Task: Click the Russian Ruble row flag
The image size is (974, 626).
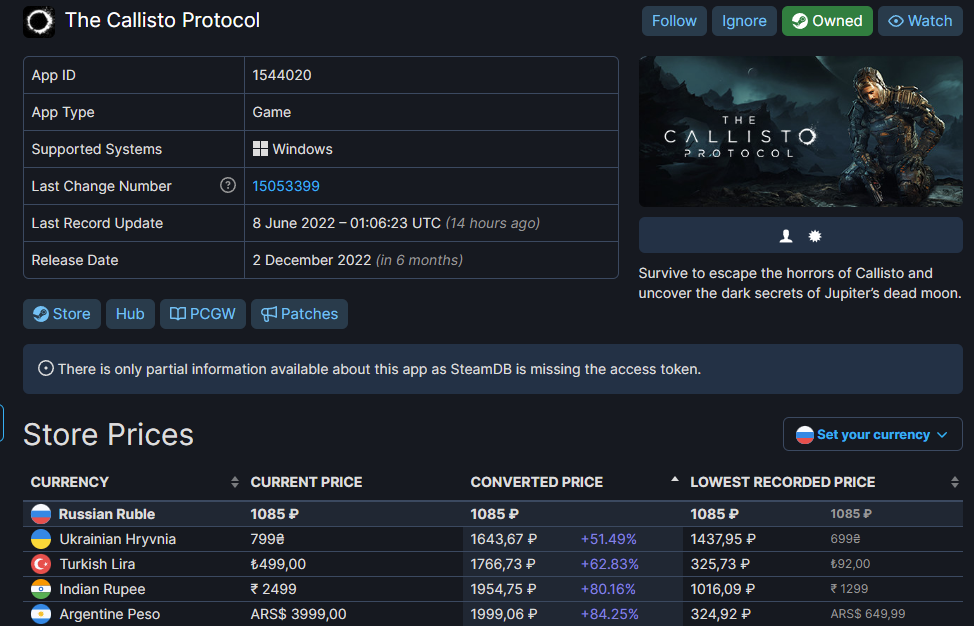Action: click(41, 514)
